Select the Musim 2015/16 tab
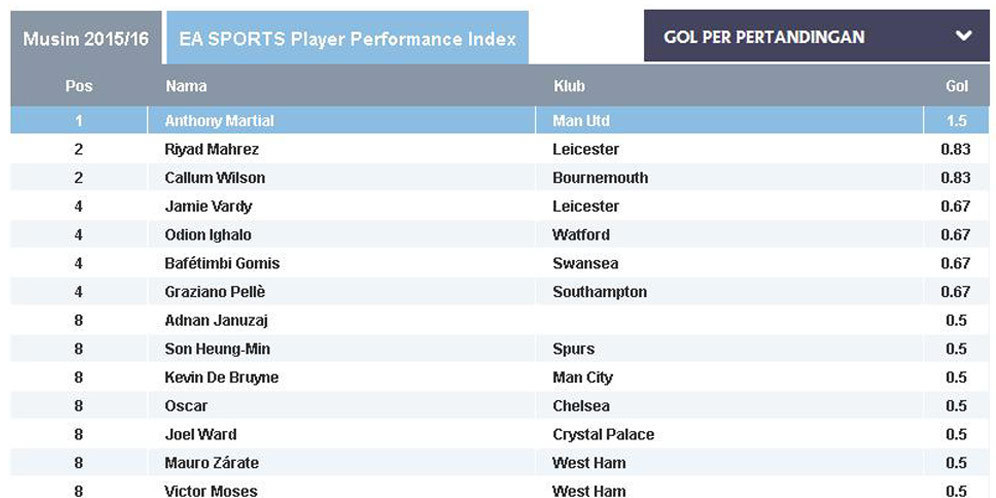The image size is (996, 498). [86, 39]
